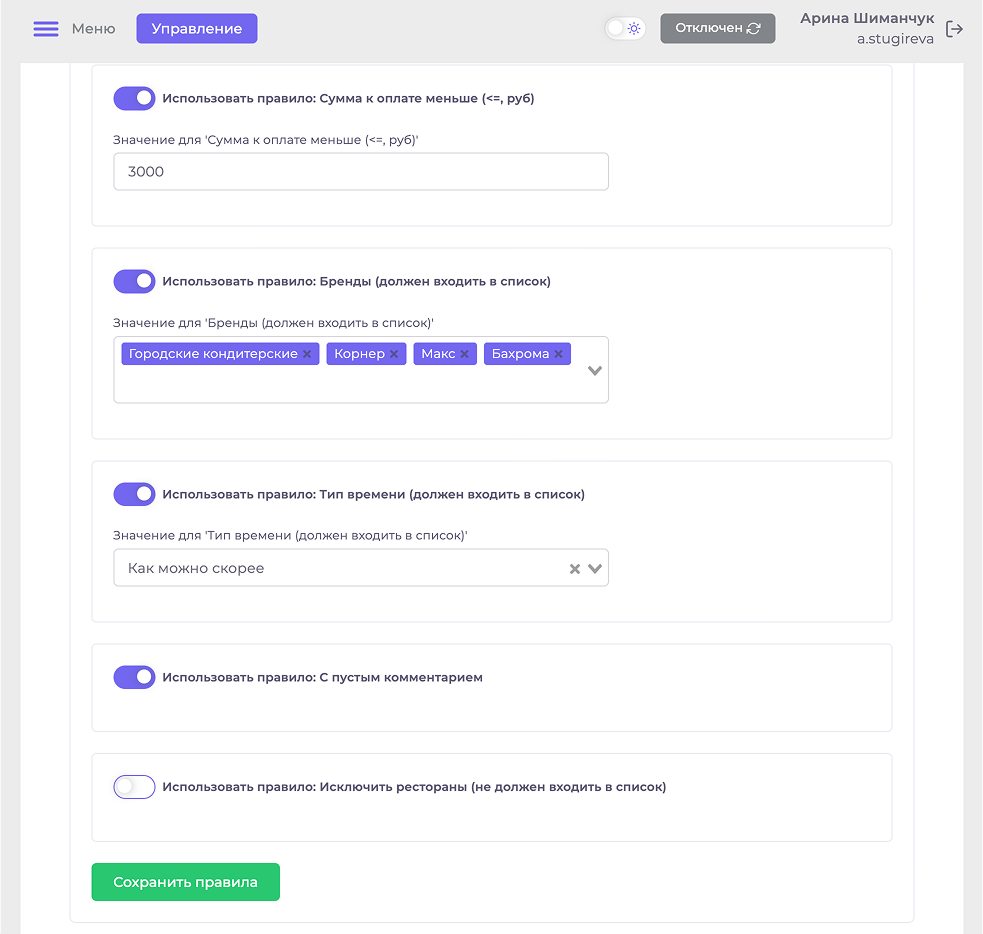Viewport: 983px width, 934px height.
Task: Click the «Отключен» status button
Action: tap(717, 28)
